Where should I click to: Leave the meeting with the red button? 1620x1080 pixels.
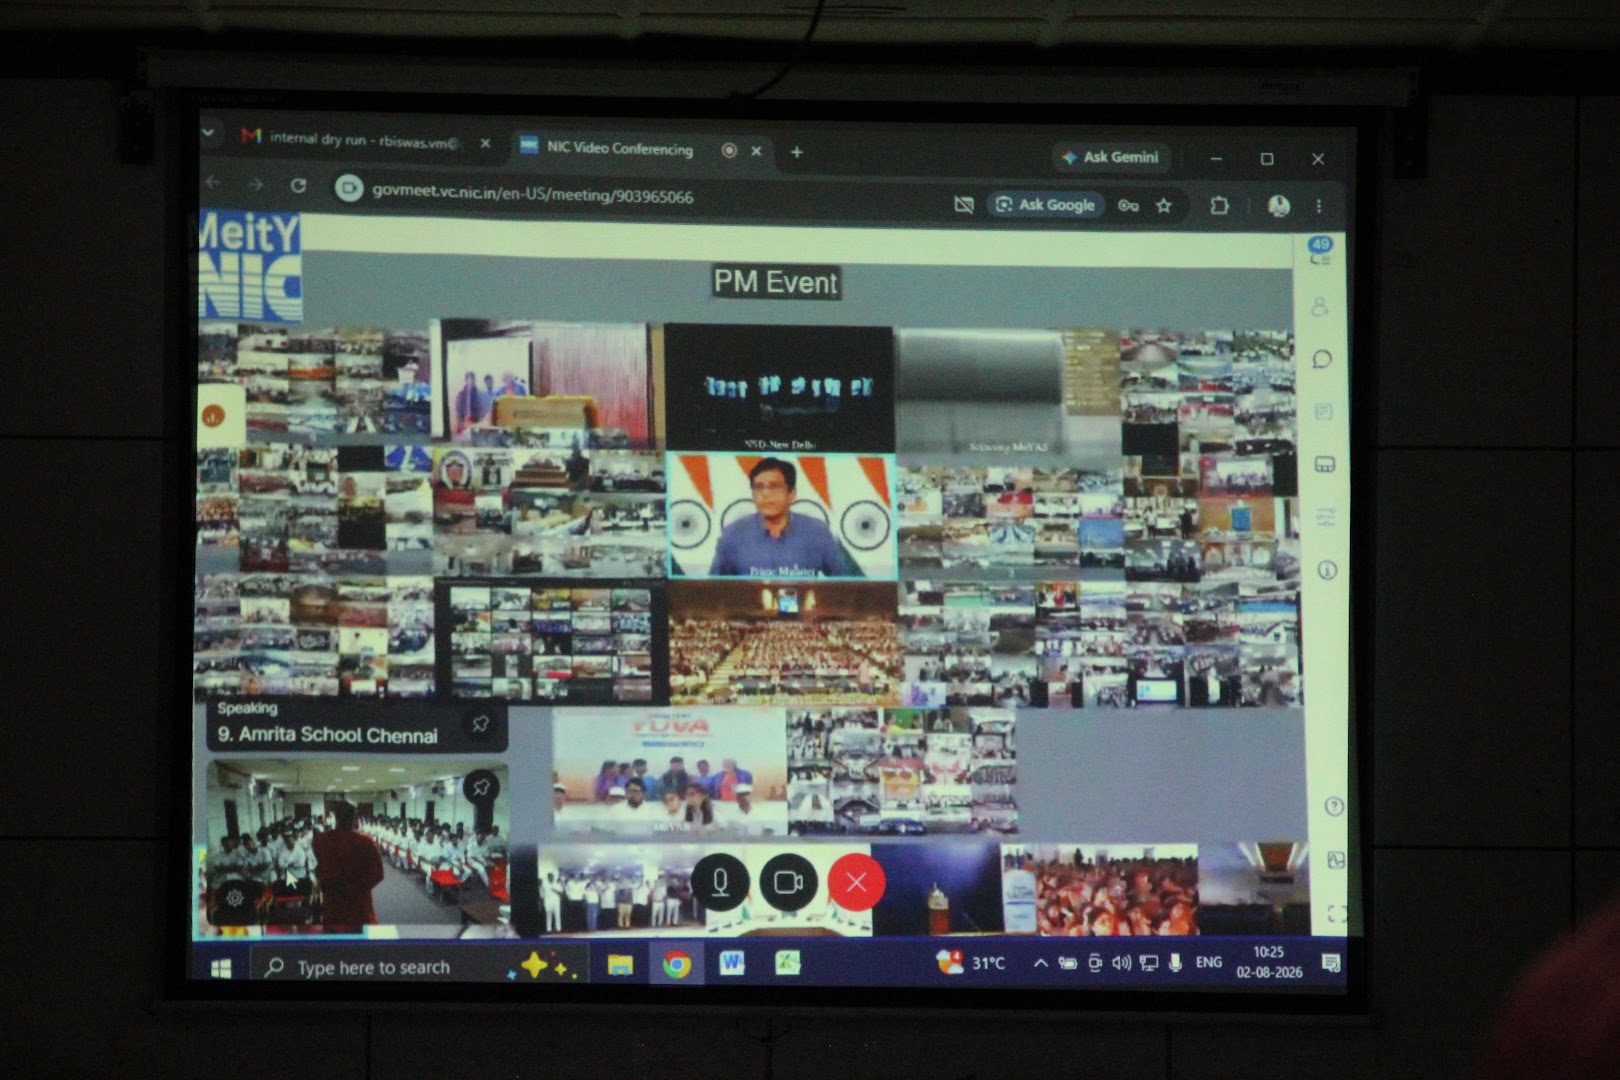[x=856, y=882]
